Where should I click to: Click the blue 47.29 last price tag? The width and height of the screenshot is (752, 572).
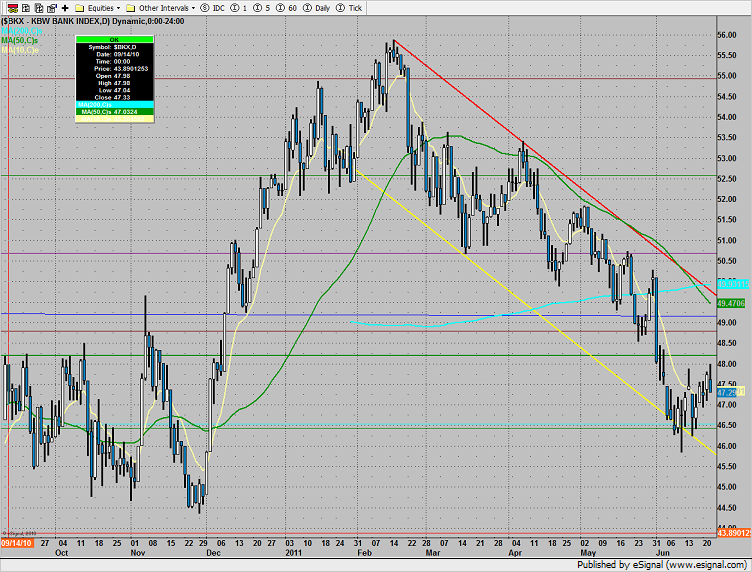[727, 392]
